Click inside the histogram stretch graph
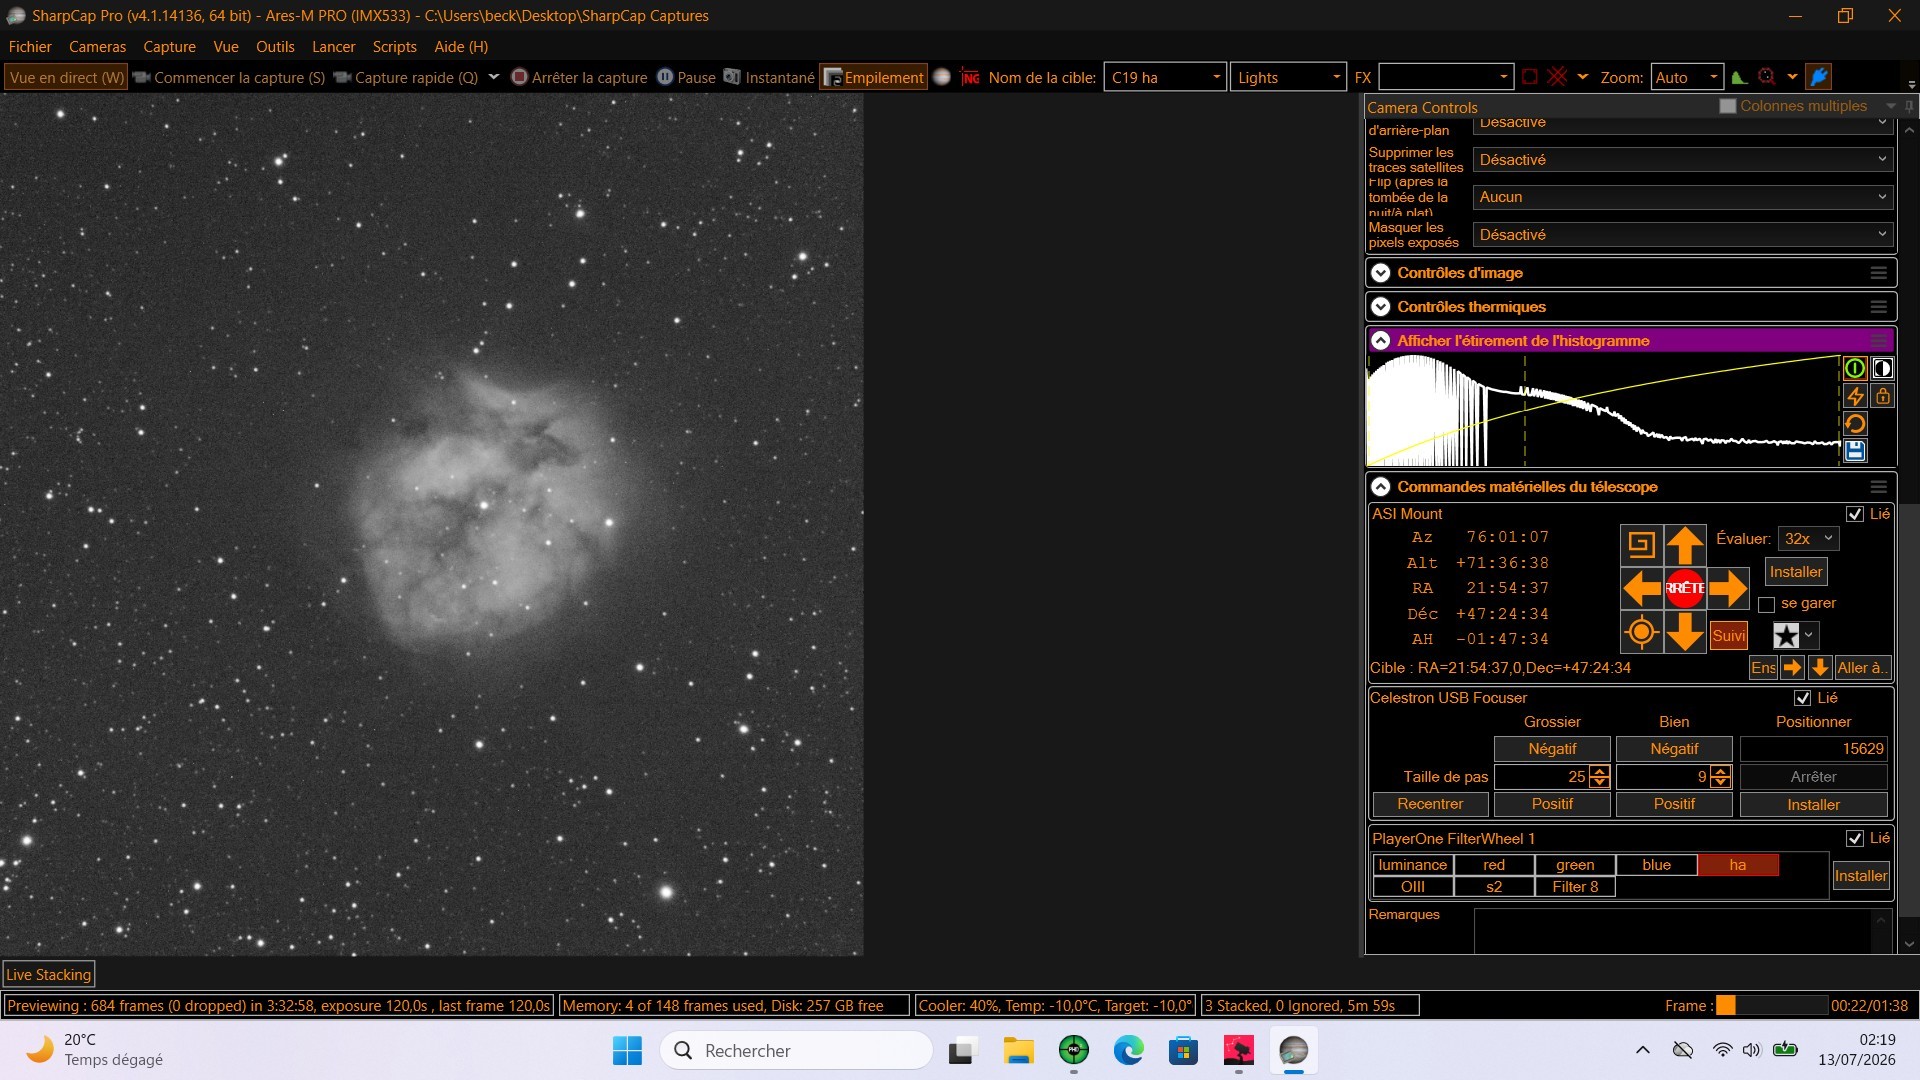Viewport: 1920px width, 1080px height. 1603,410
